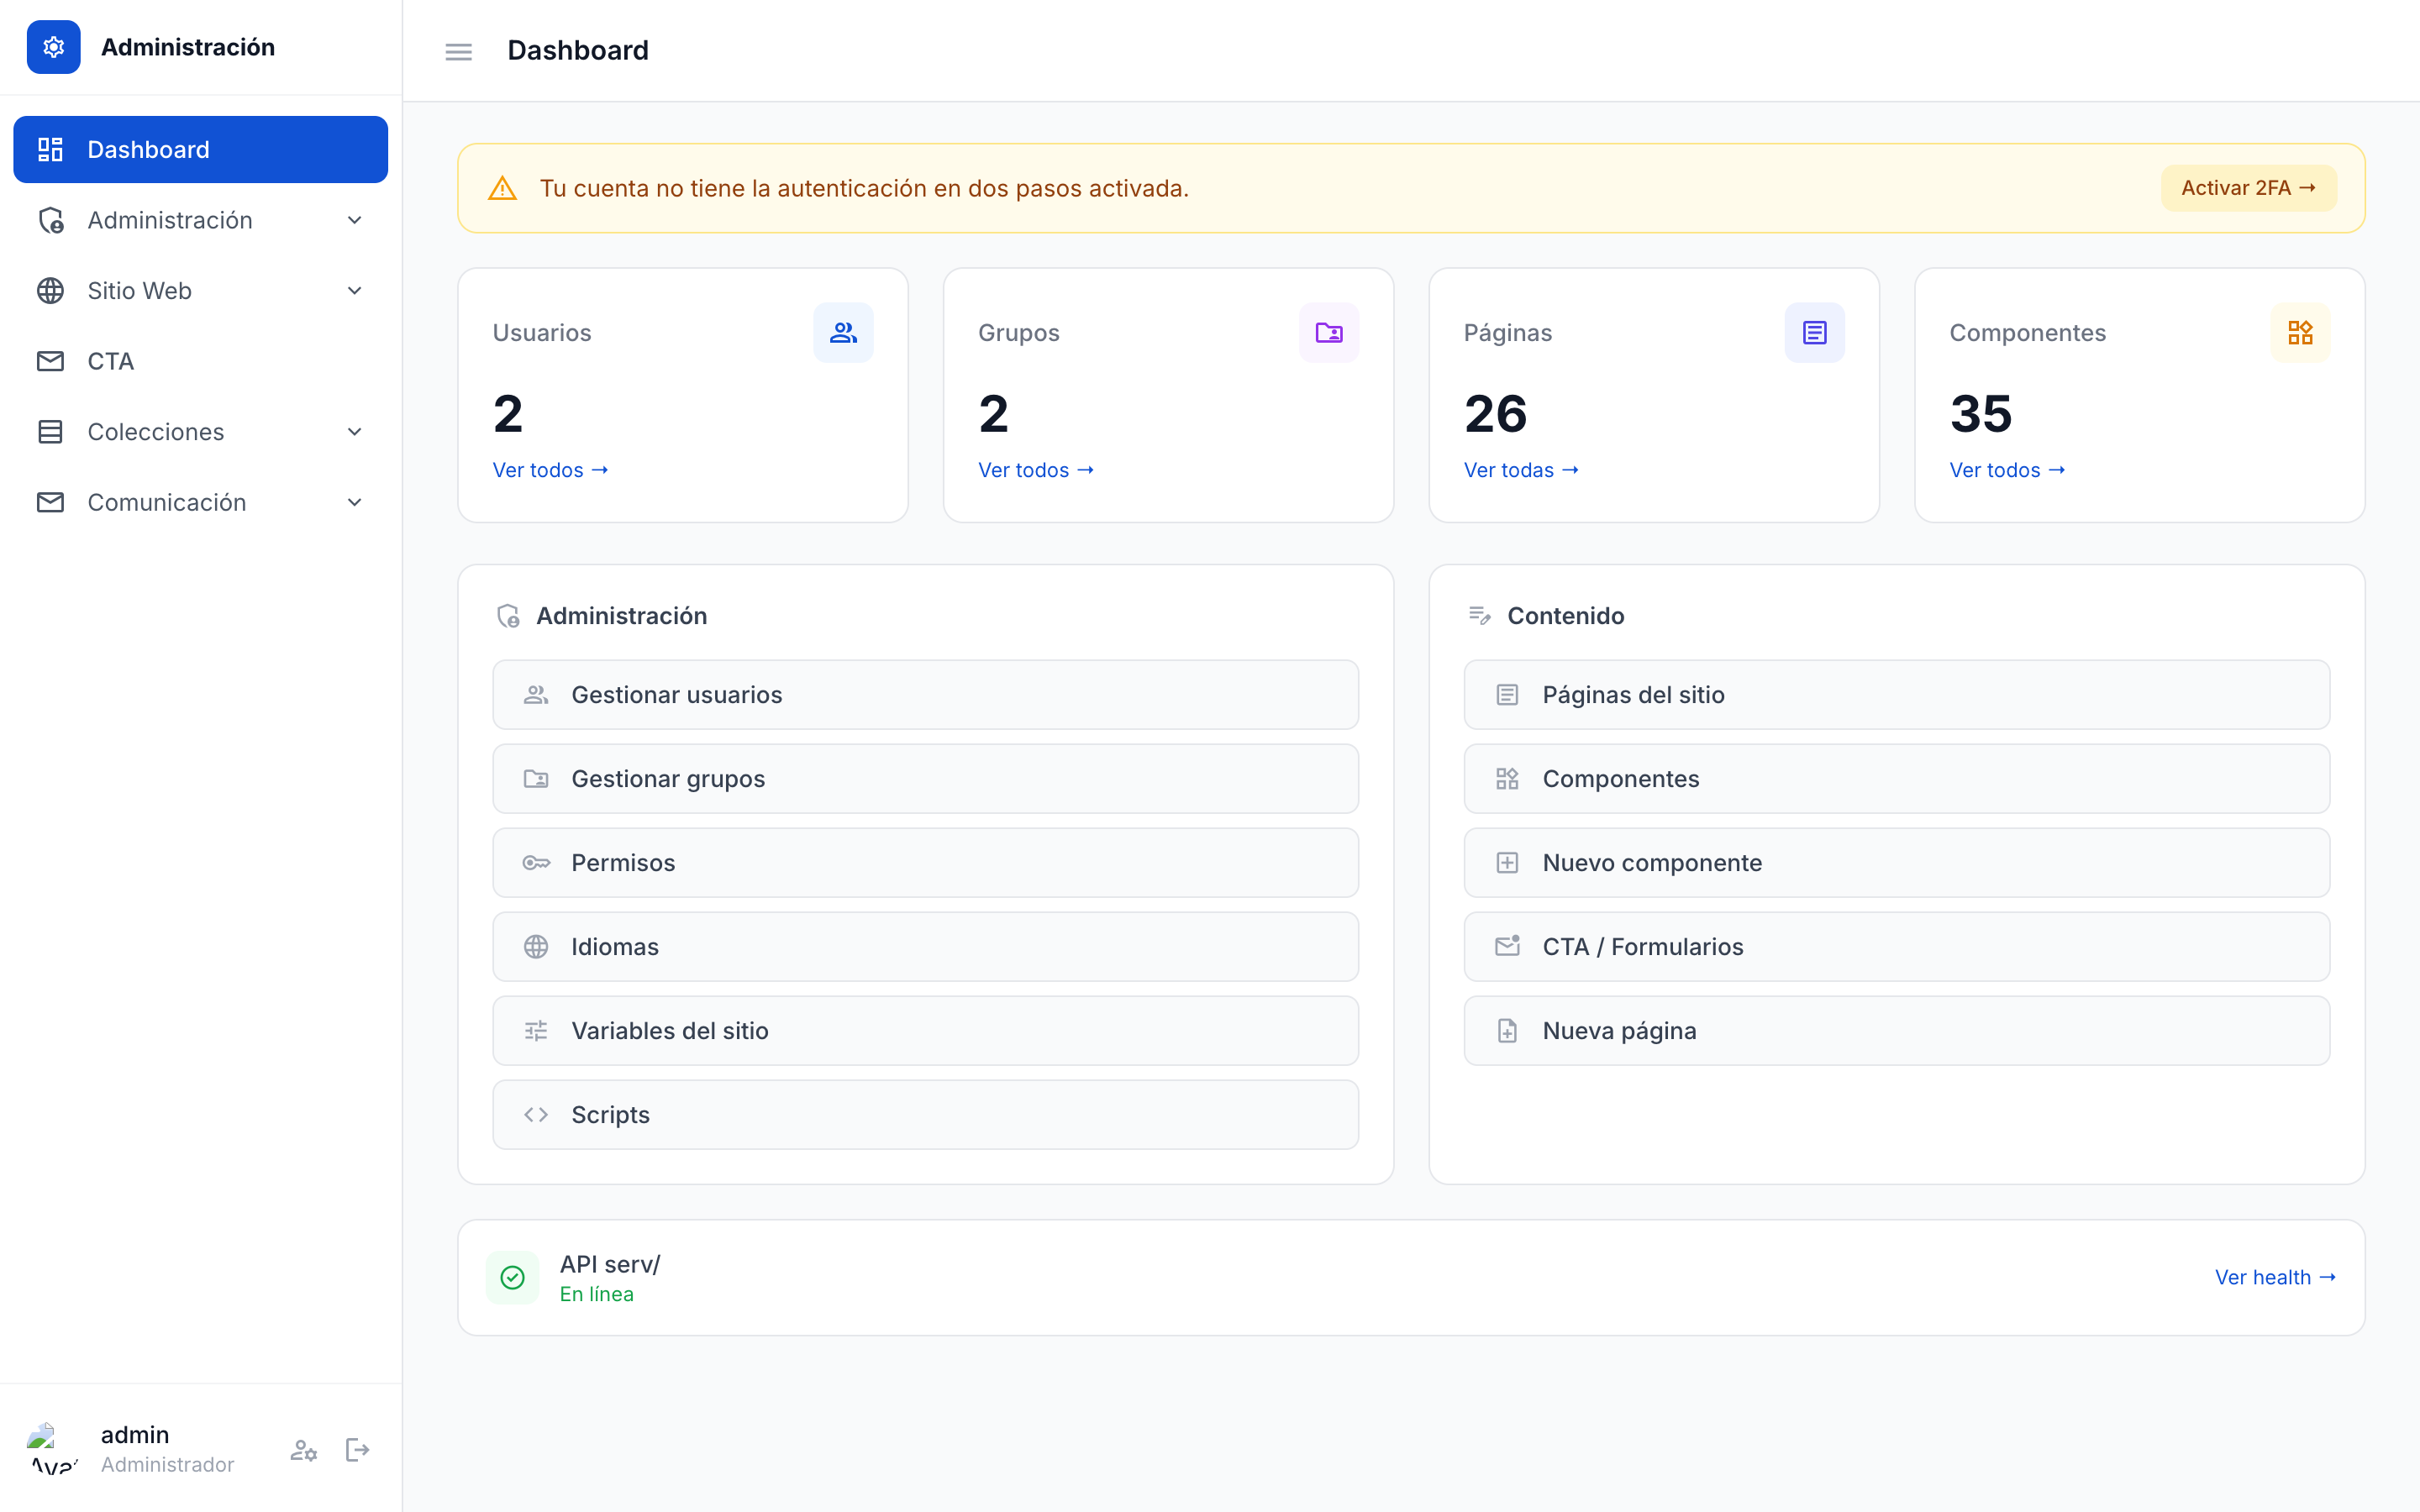
Task: Click the logout icon in sidebar footer
Action: coord(357,1450)
